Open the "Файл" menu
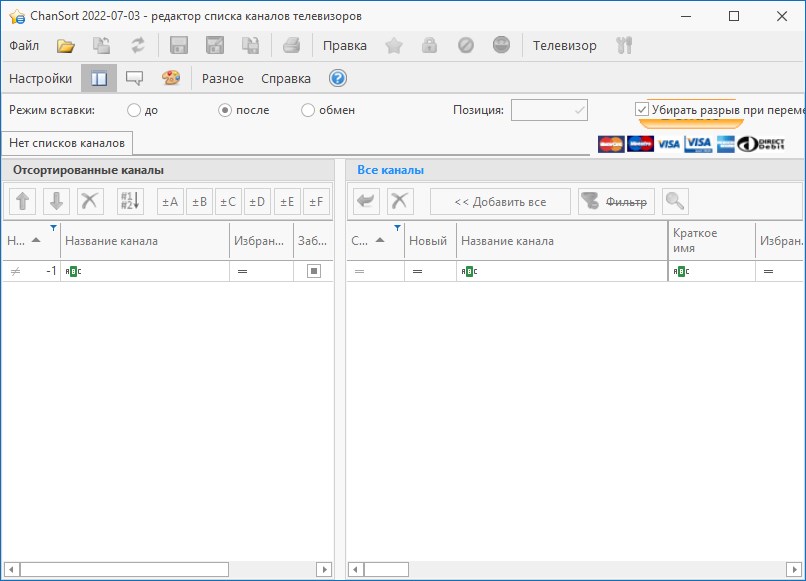This screenshot has height=581, width=806. click(x=24, y=45)
